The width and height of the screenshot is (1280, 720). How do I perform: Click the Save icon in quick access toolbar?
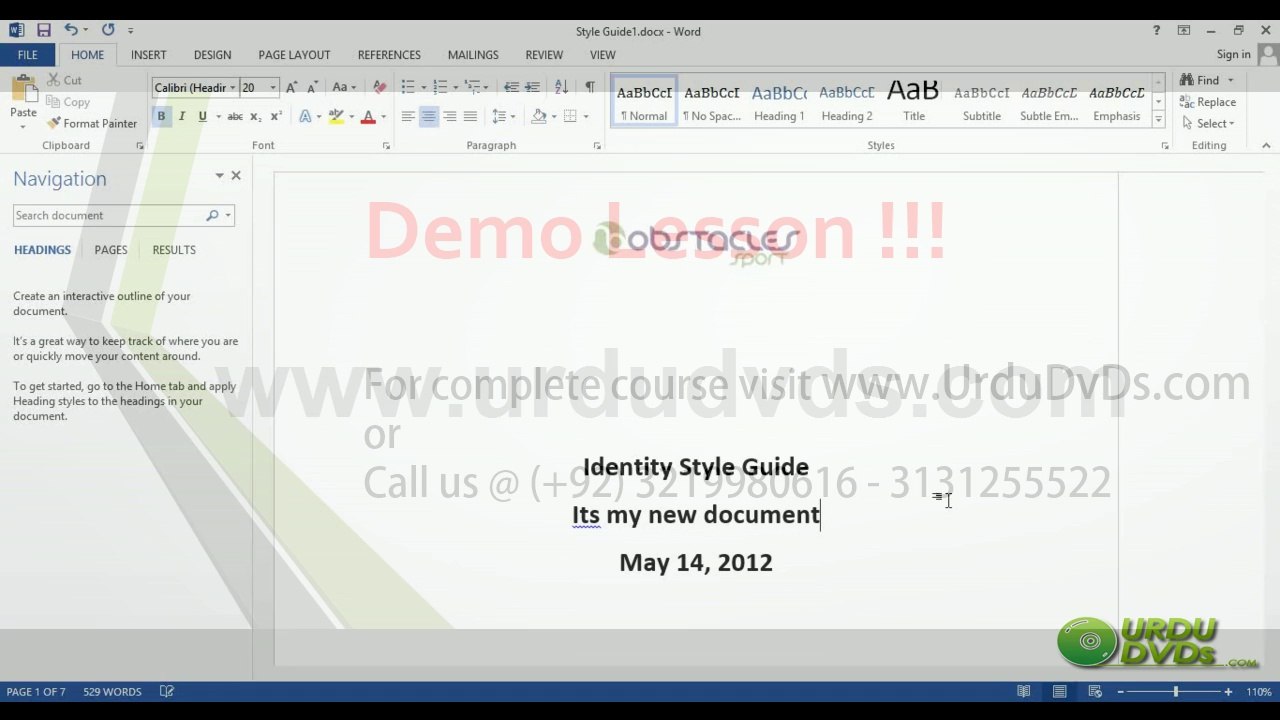point(43,31)
